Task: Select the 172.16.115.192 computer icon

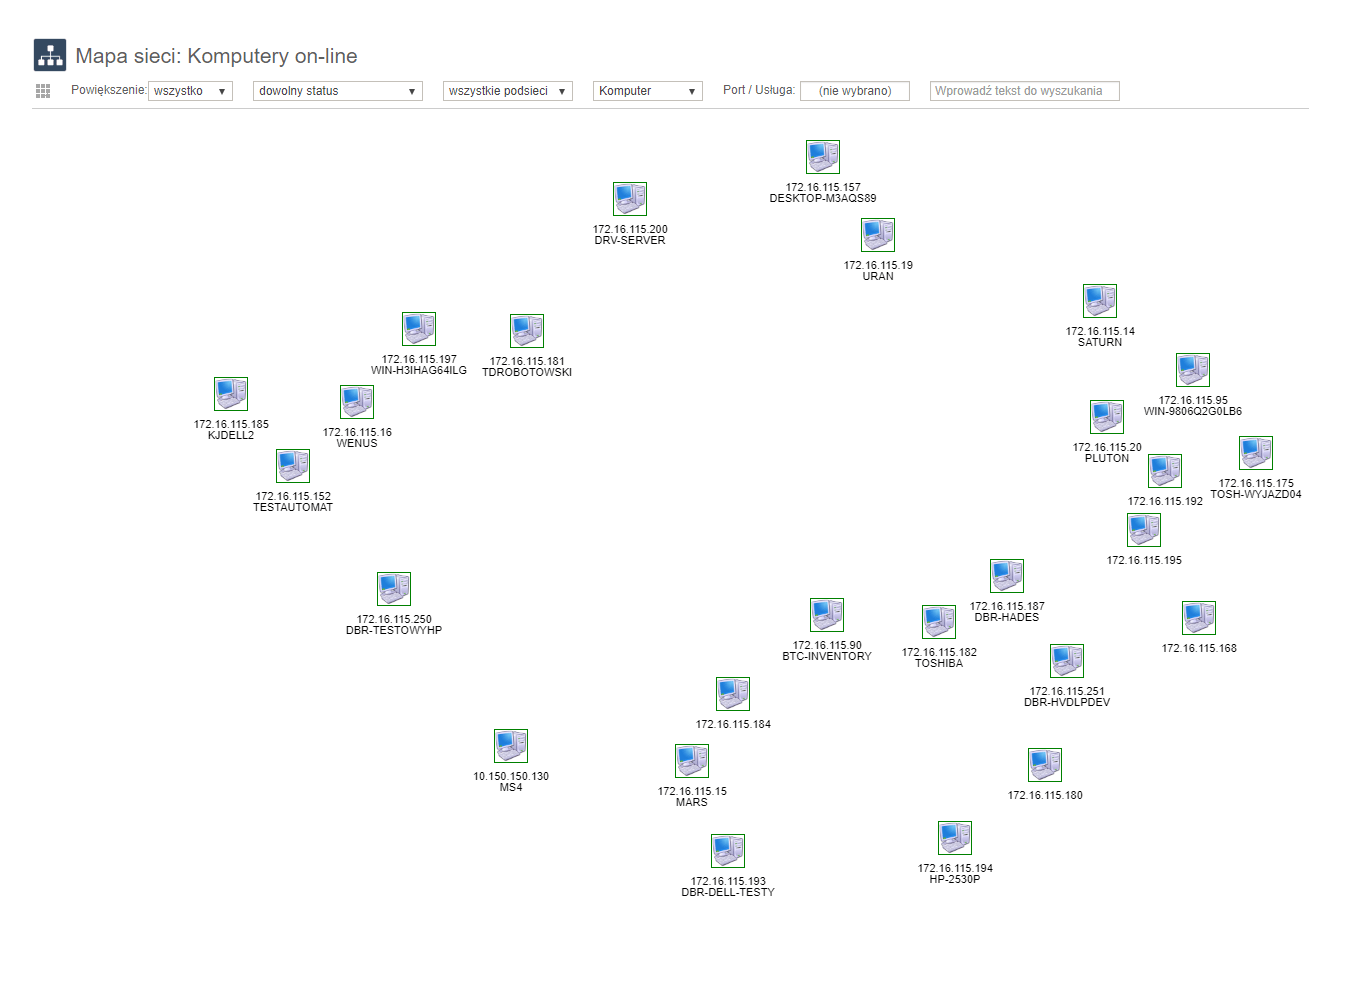Action: coord(1165,471)
